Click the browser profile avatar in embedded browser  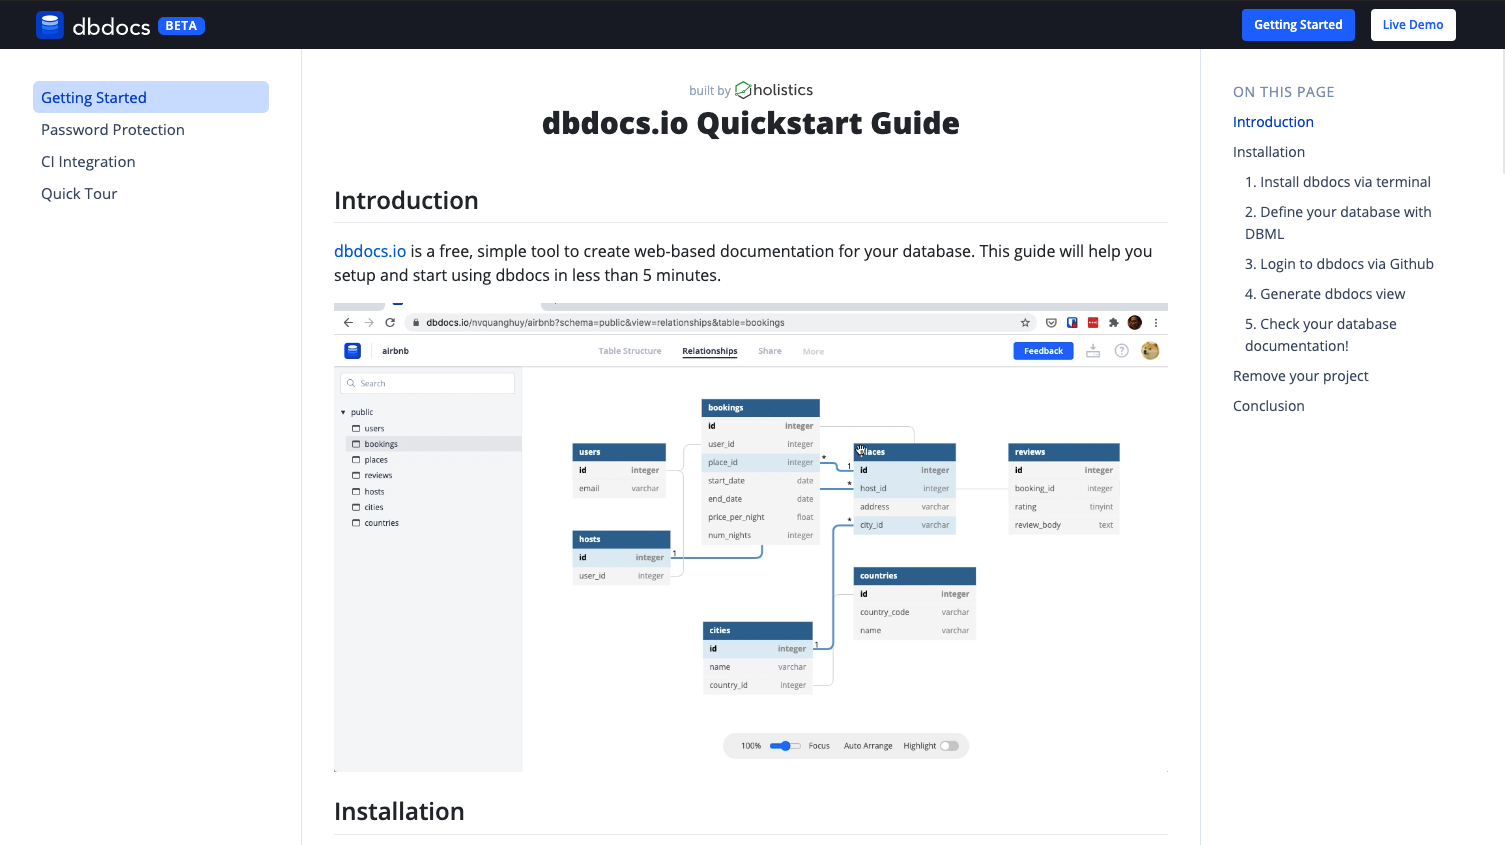click(x=1135, y=323)
